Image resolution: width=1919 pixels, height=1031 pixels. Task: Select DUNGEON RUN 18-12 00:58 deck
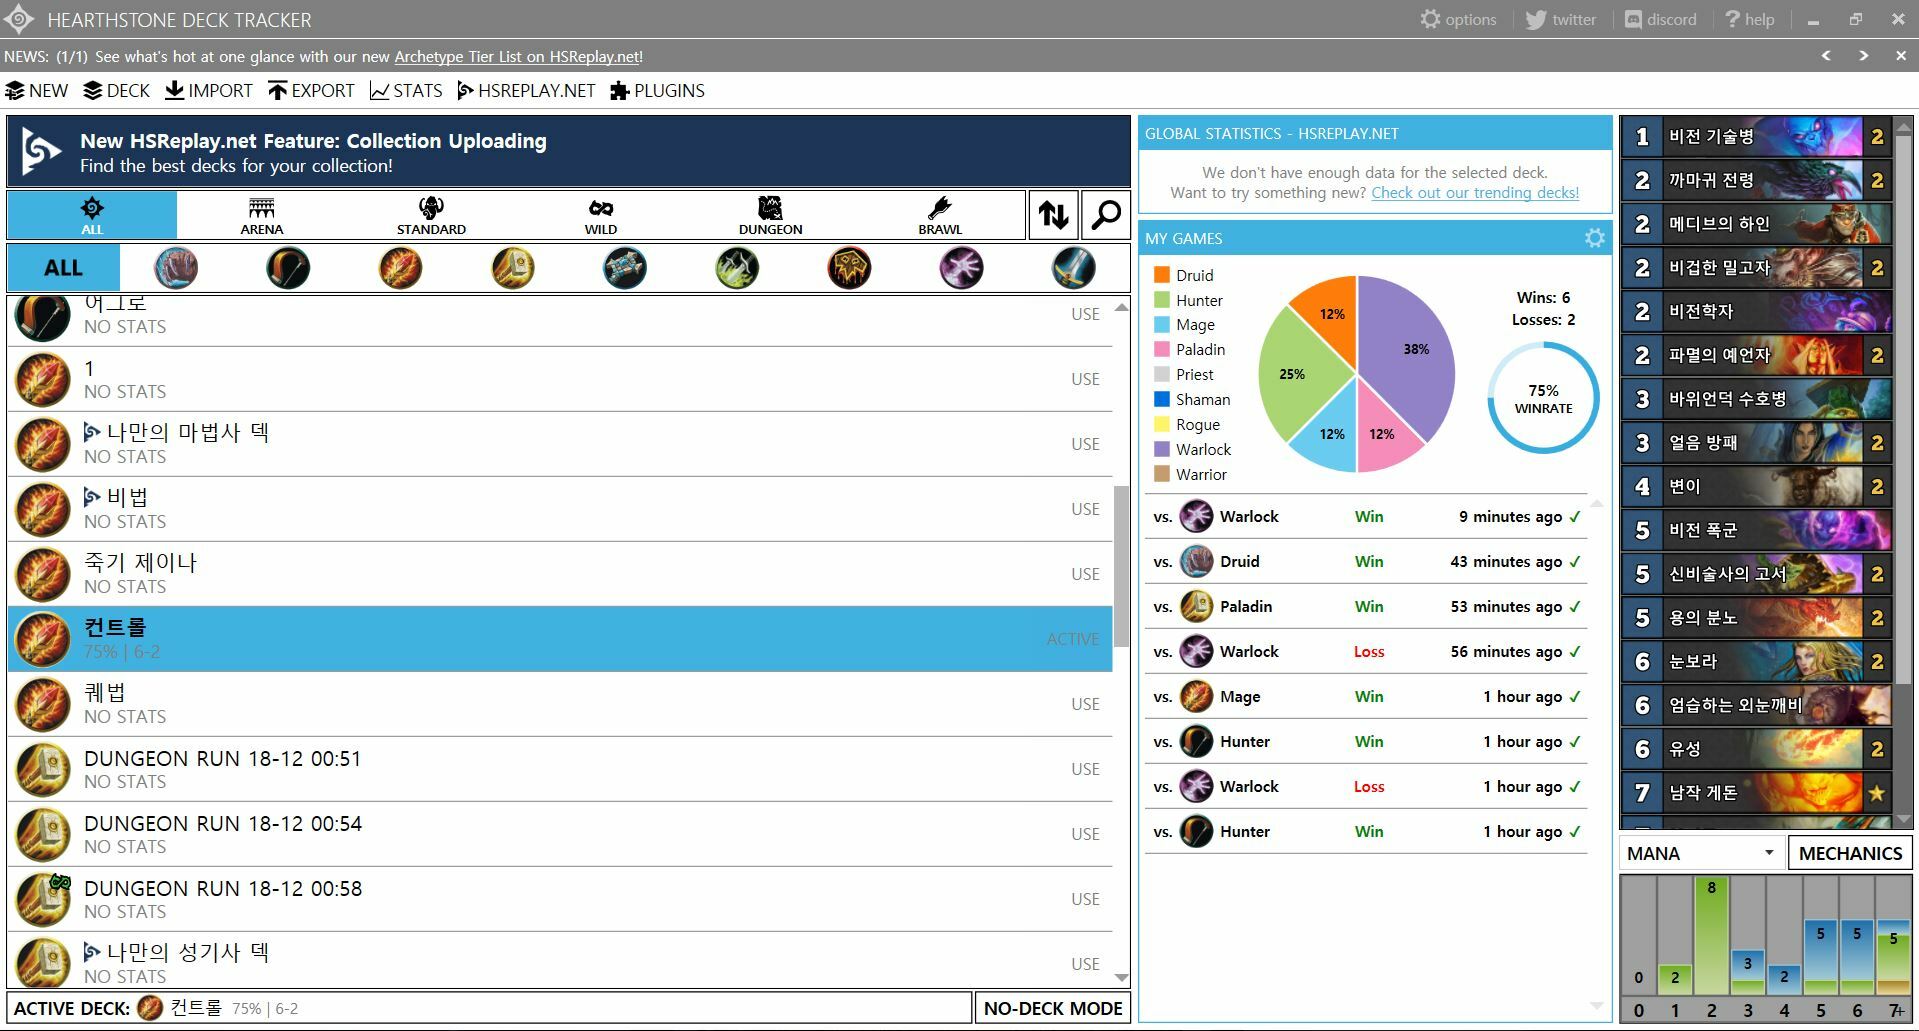click(x=560, y=899)
